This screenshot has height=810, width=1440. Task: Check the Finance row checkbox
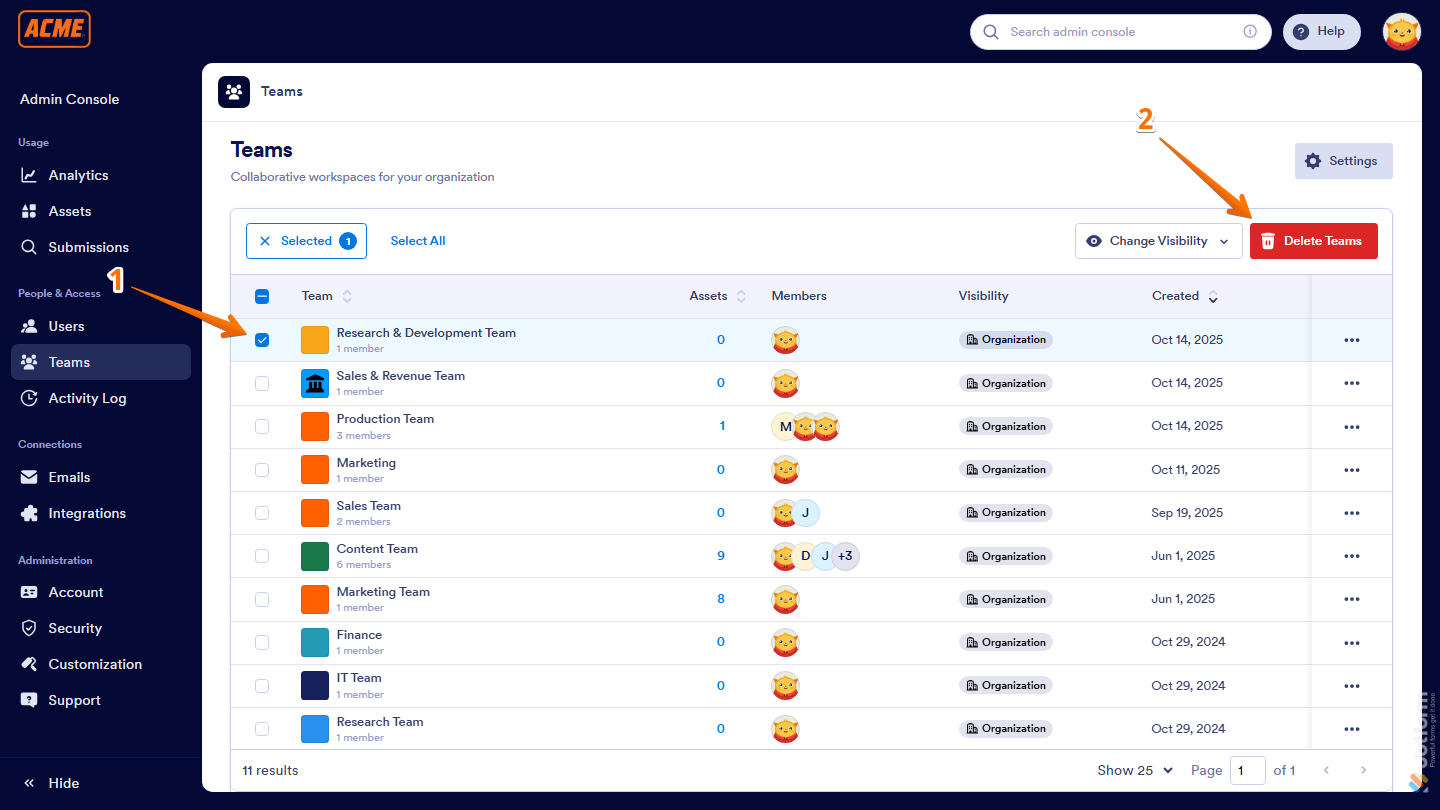pyautogui.click(x=262, y=642)
